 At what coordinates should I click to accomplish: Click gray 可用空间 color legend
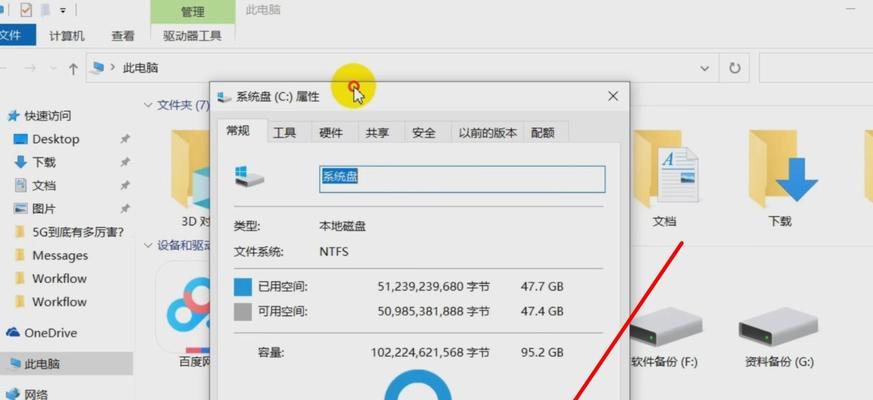pos(243,311)
